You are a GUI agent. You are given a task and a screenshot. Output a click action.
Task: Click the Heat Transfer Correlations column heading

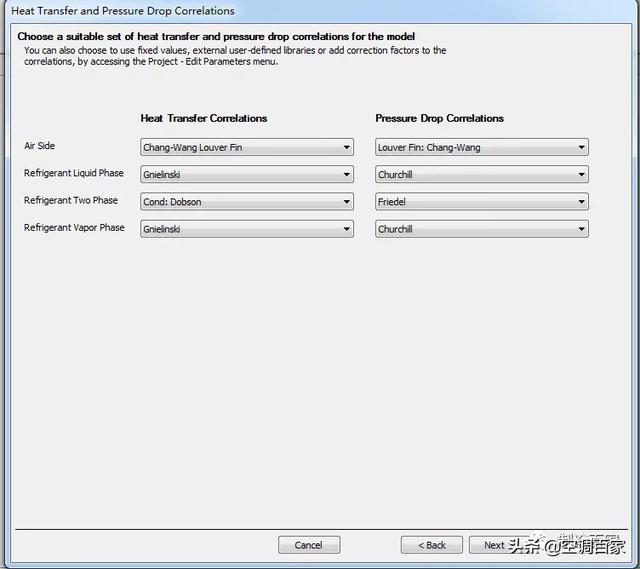(x=204, y=118)
